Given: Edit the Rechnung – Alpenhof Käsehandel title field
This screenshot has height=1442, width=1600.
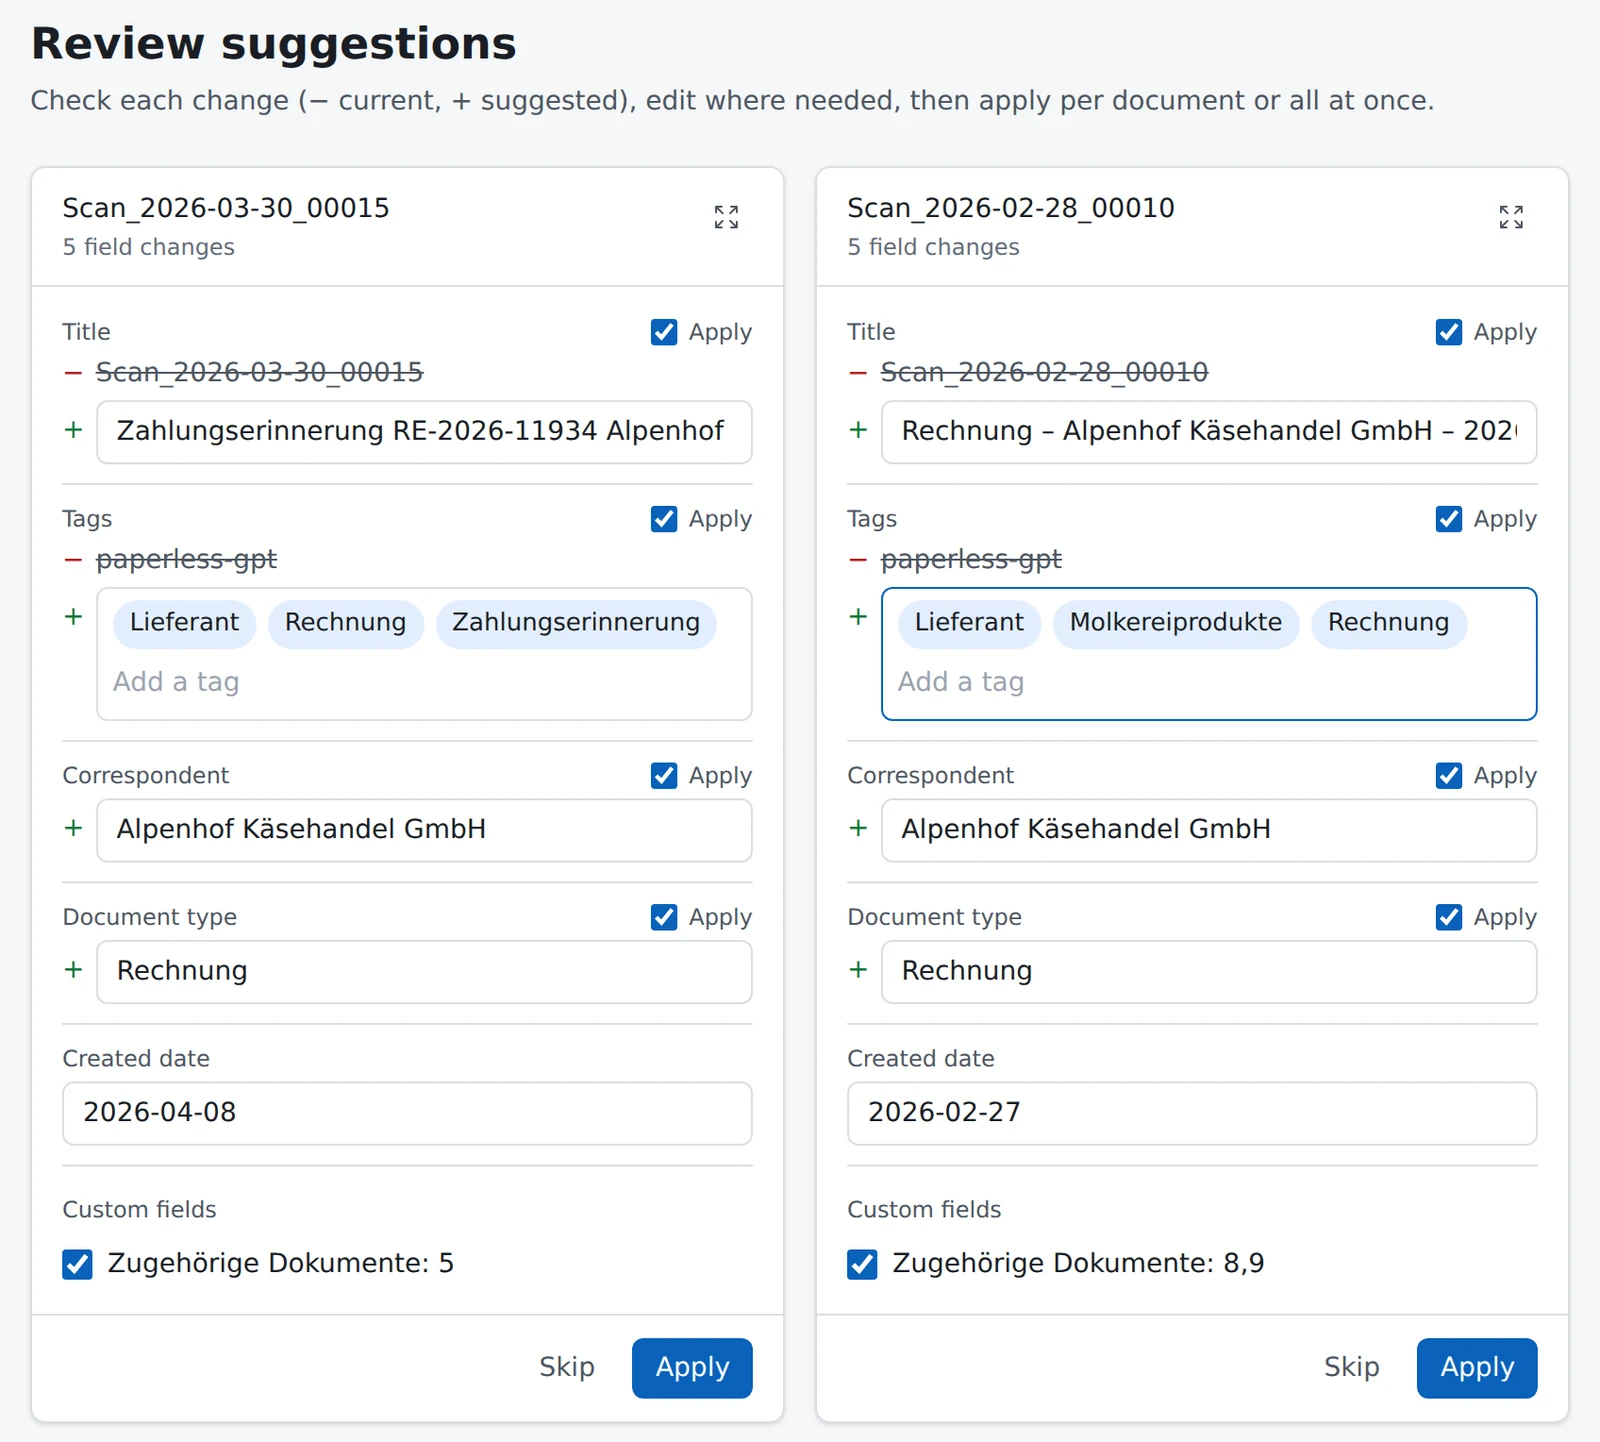Looking at the screenshot, I should coord(1209,432).
